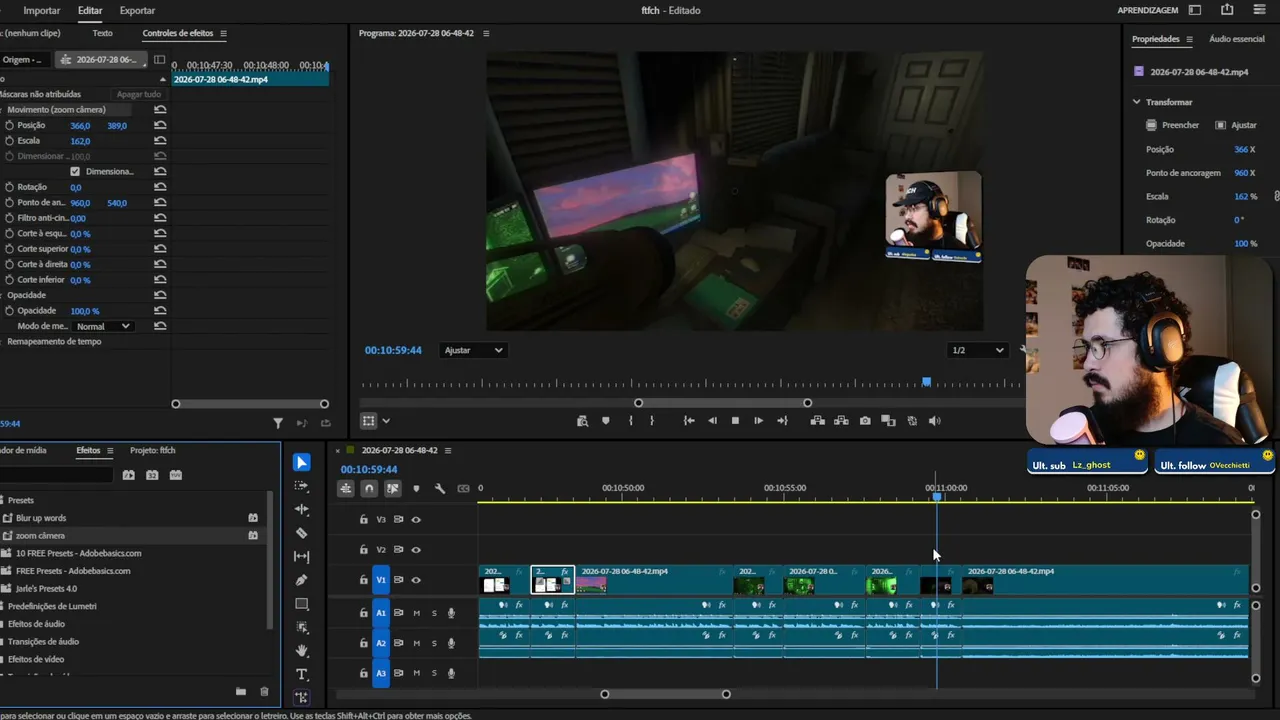Toggle visibility of track V2

tap(416, 550)
